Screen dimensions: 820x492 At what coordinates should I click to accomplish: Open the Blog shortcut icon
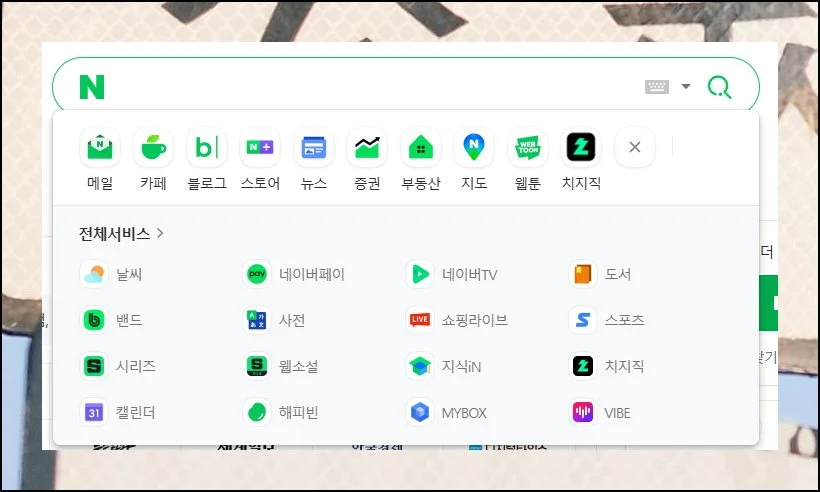click(207, 148)
